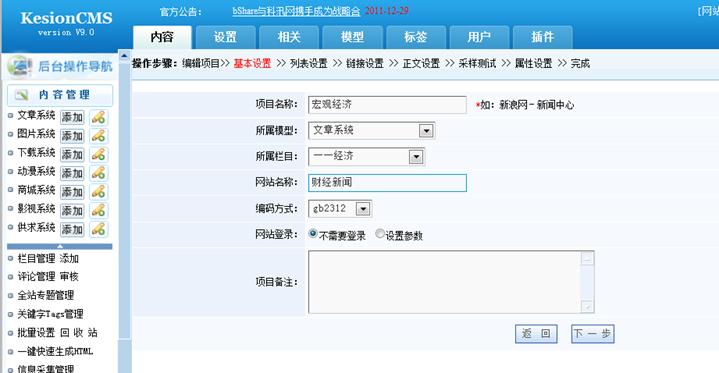Open 商城系统 in the sidebar
Screen dimensions: 719x373
36,189
